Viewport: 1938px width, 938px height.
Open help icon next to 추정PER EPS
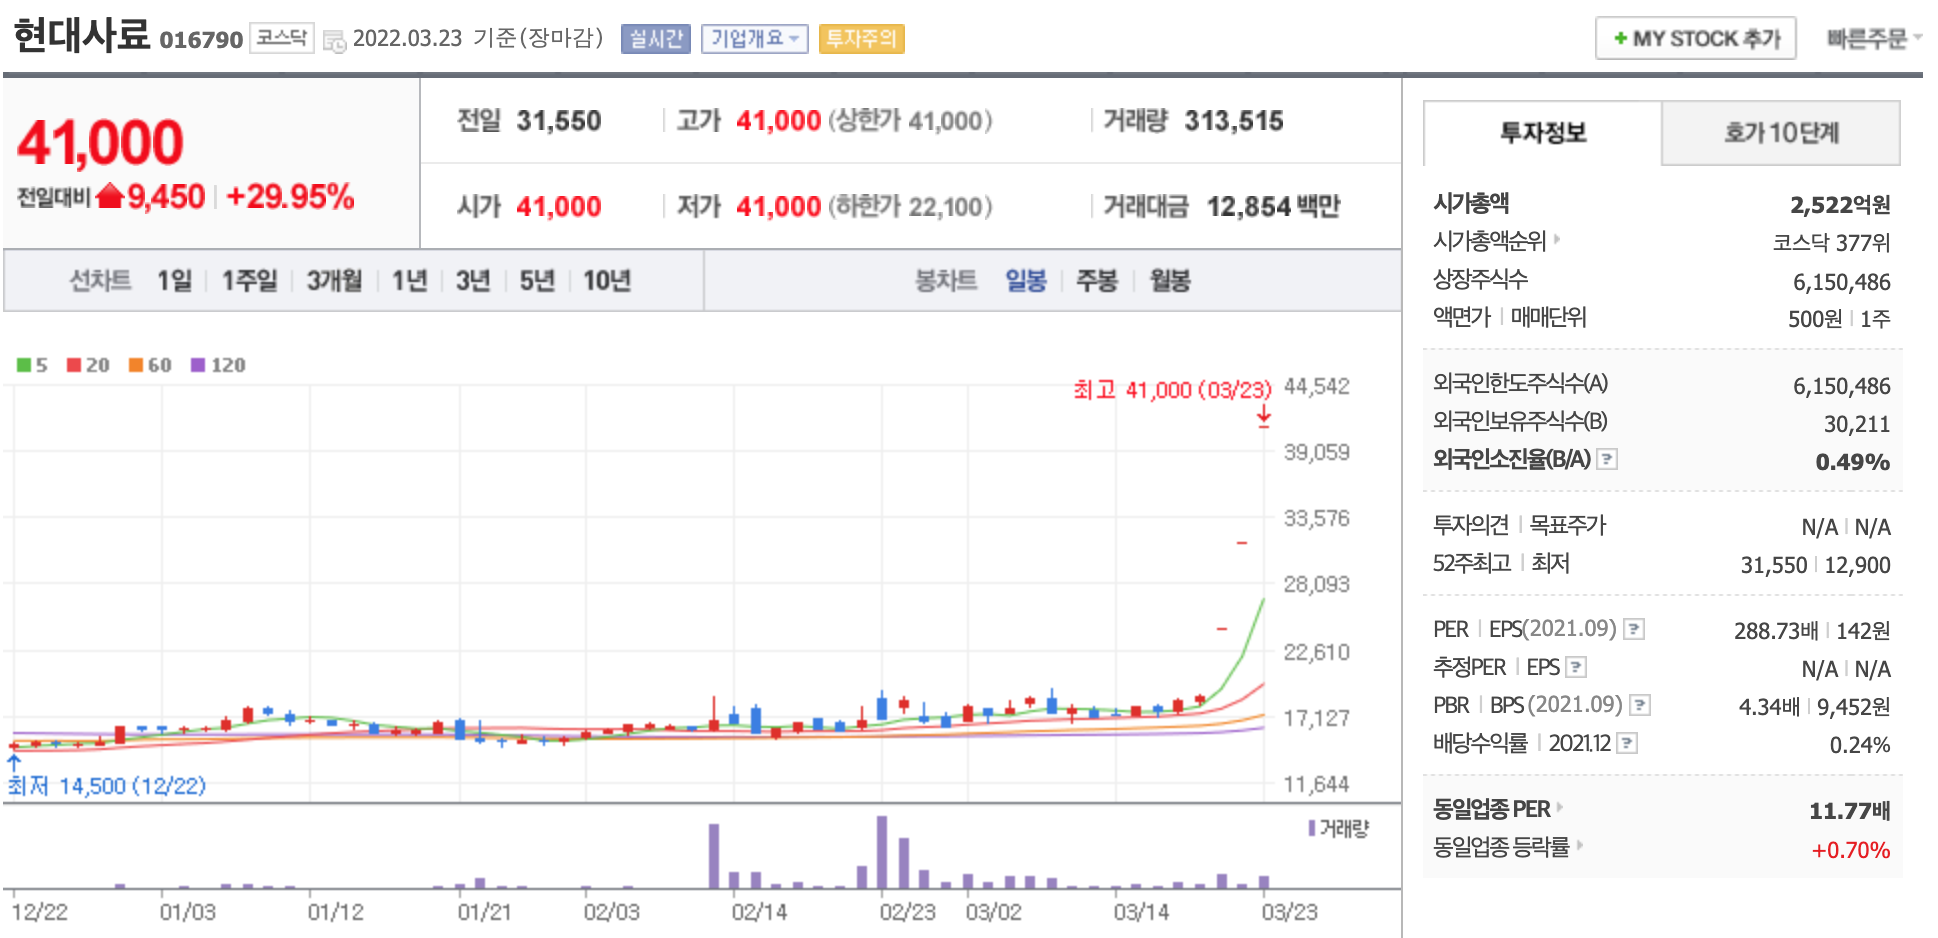[1576, 667]
